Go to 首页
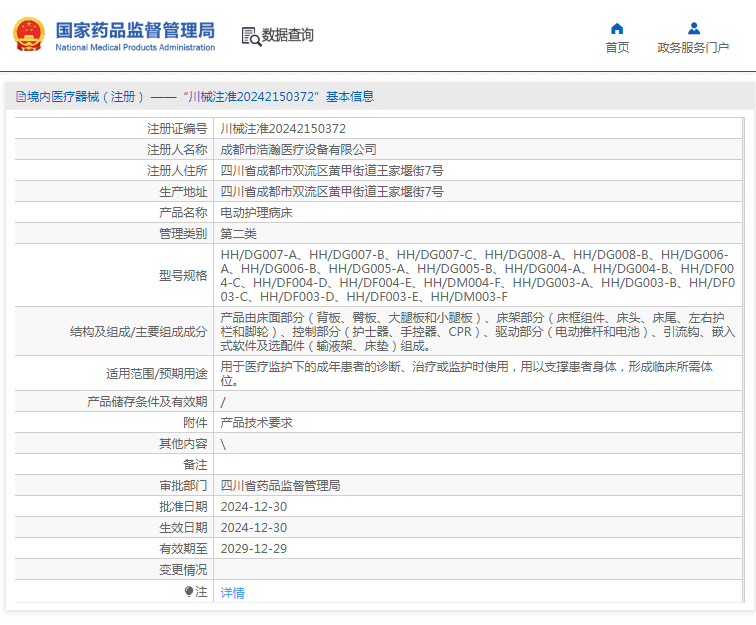This screenshot has height=625, width=756. point(617,48)
